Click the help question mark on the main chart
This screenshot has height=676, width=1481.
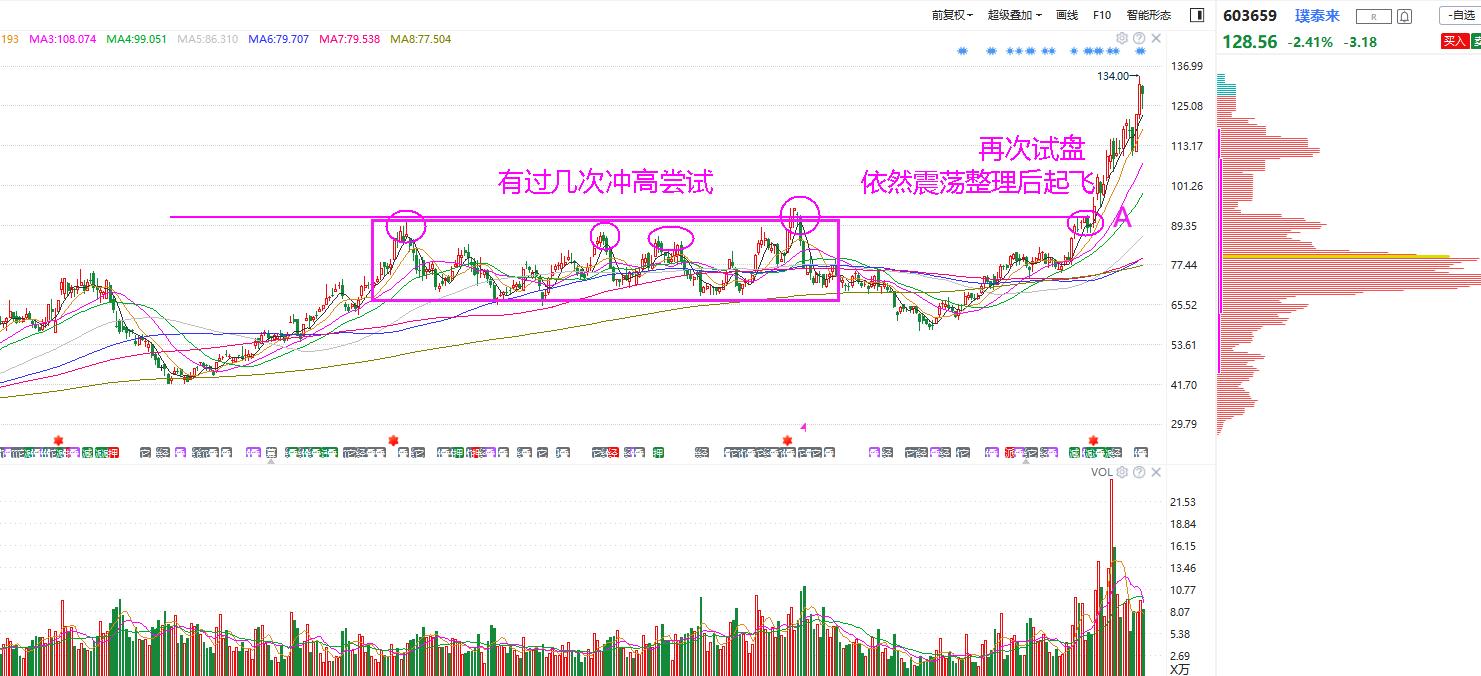[x=1139, y=38]
